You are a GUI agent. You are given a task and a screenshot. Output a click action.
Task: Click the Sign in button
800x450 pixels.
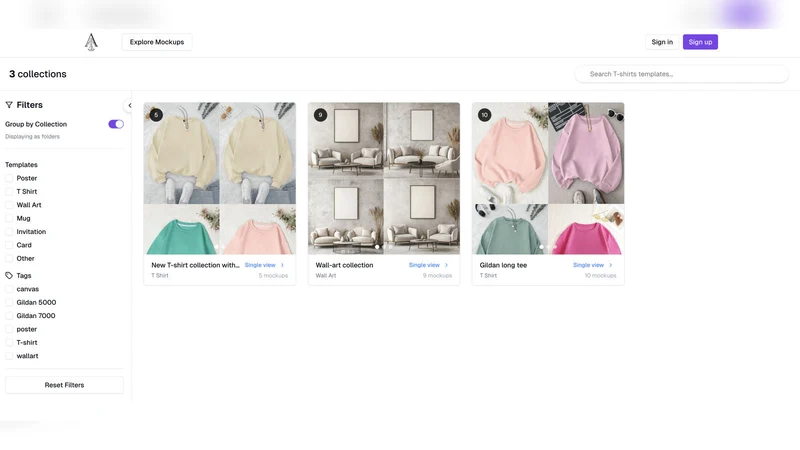pos(662,42)
